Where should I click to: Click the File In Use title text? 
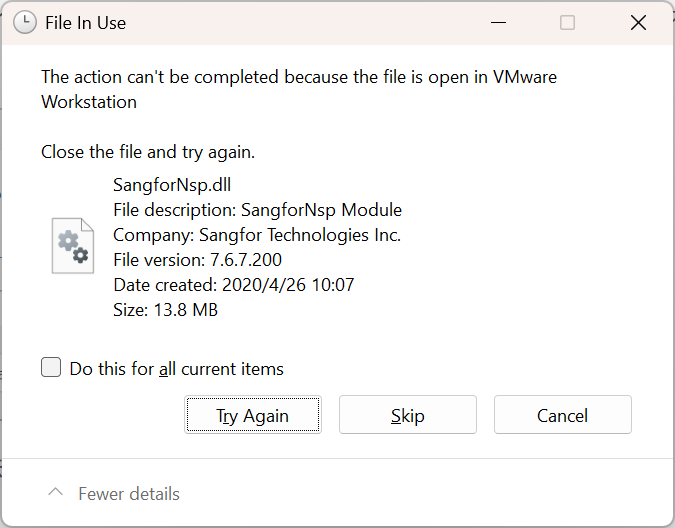[86, 23]
